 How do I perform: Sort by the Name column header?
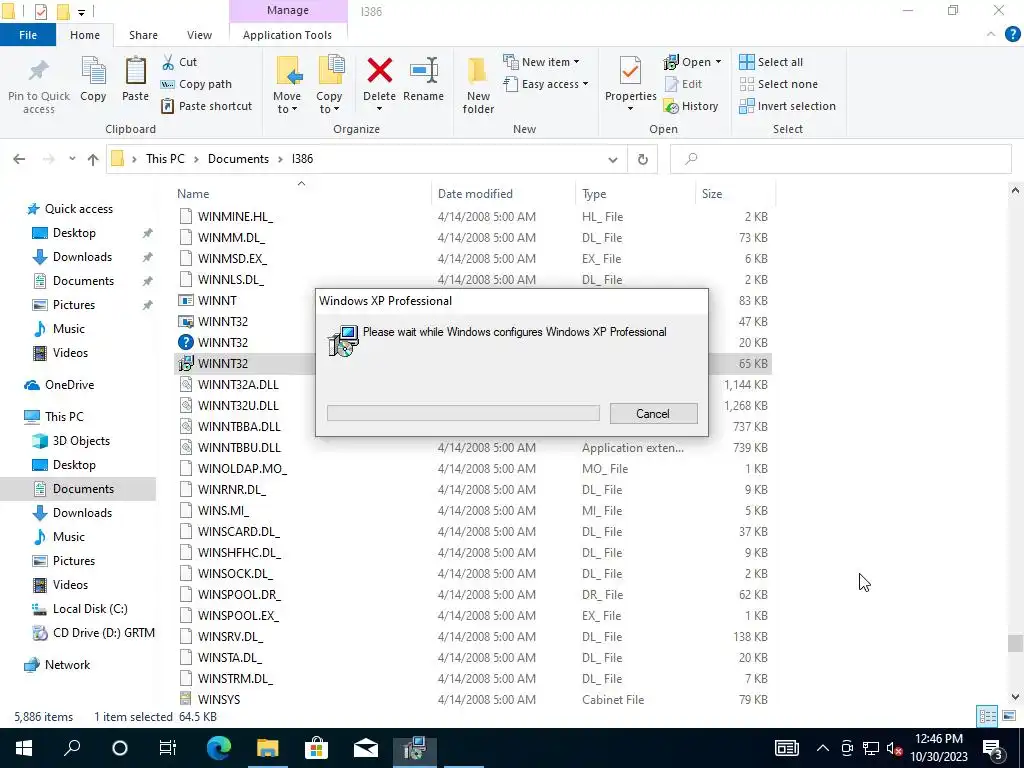point(193,194)
